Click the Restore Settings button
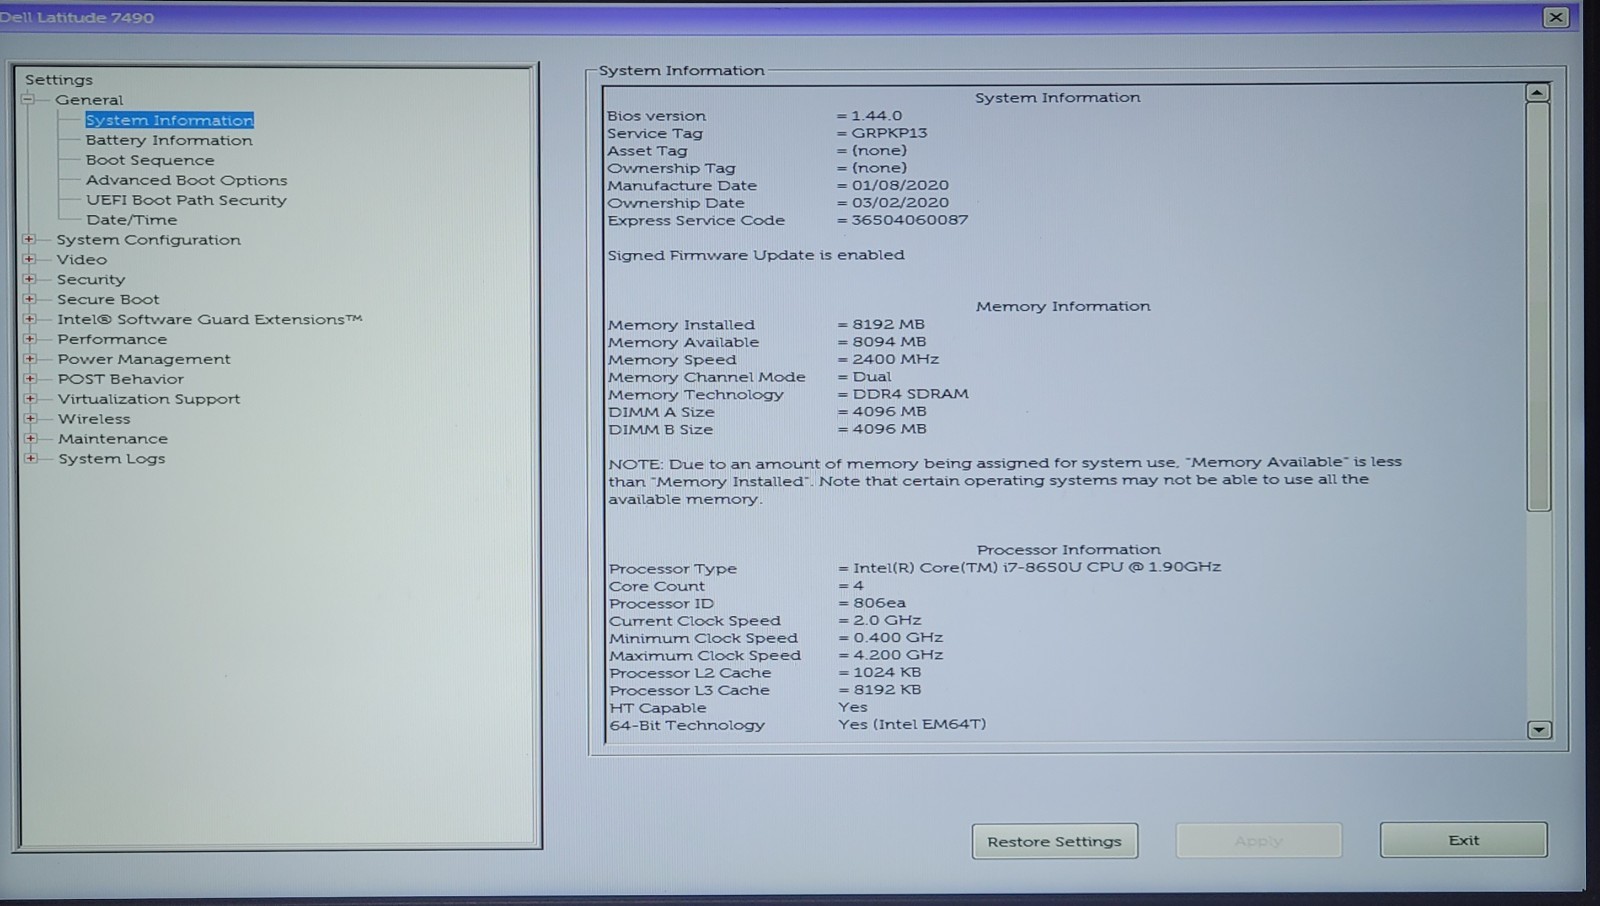The height and width of the screenshot is (906, 1600). click(x=1054, y=841)
